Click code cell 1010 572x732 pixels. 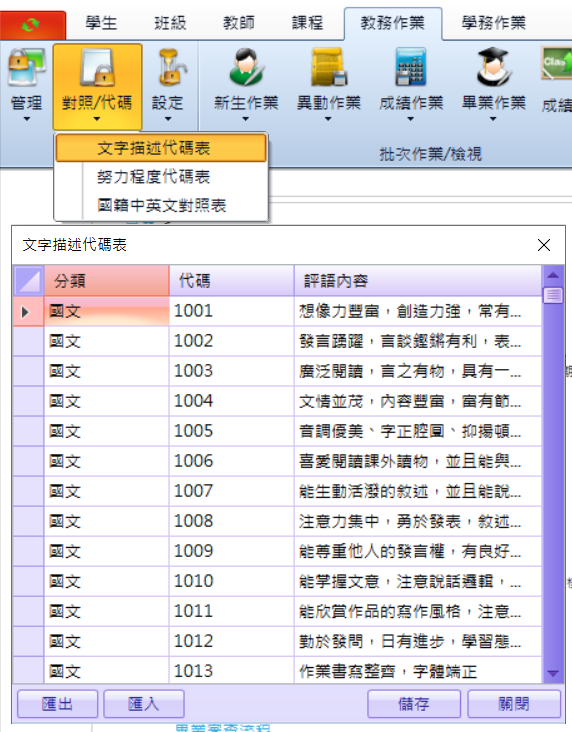point(232,581)
